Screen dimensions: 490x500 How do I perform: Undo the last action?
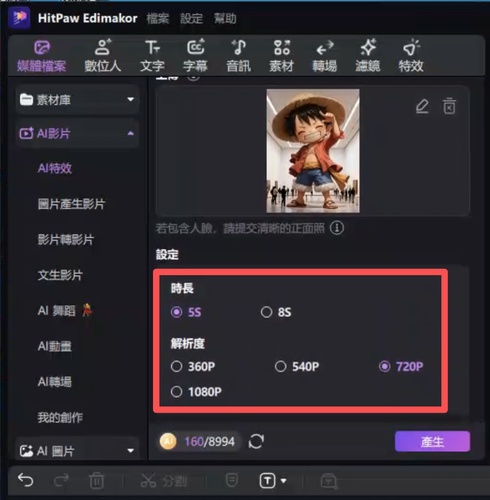coord(26,480)
